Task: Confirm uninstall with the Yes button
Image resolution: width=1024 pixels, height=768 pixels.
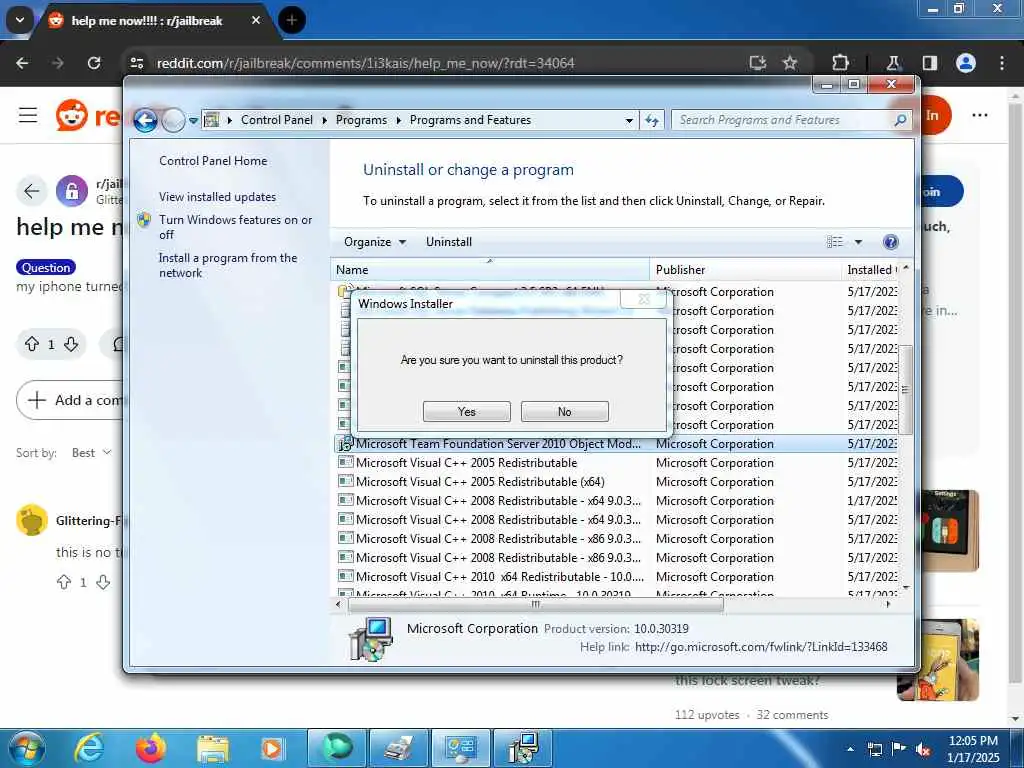Action: pyautogui.click(x=466, y=411)
